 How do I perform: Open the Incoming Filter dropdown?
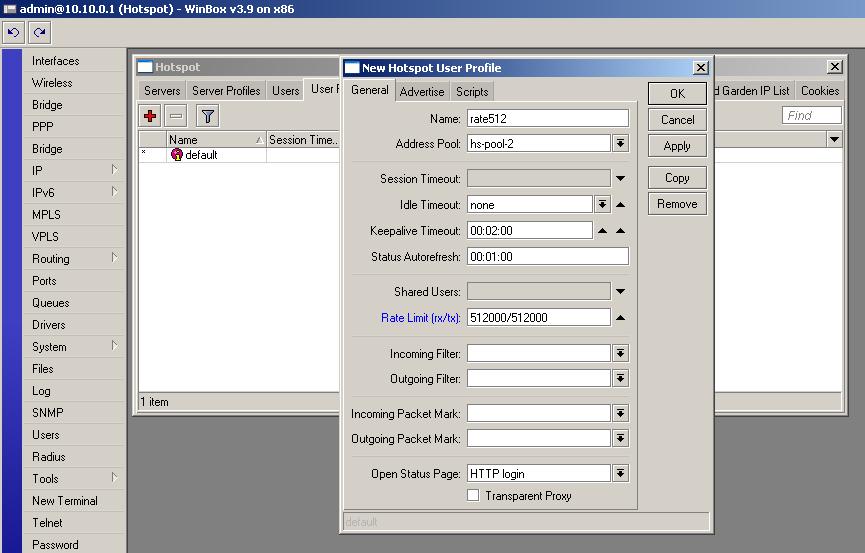pyautogui.click(x=620, y=353)
